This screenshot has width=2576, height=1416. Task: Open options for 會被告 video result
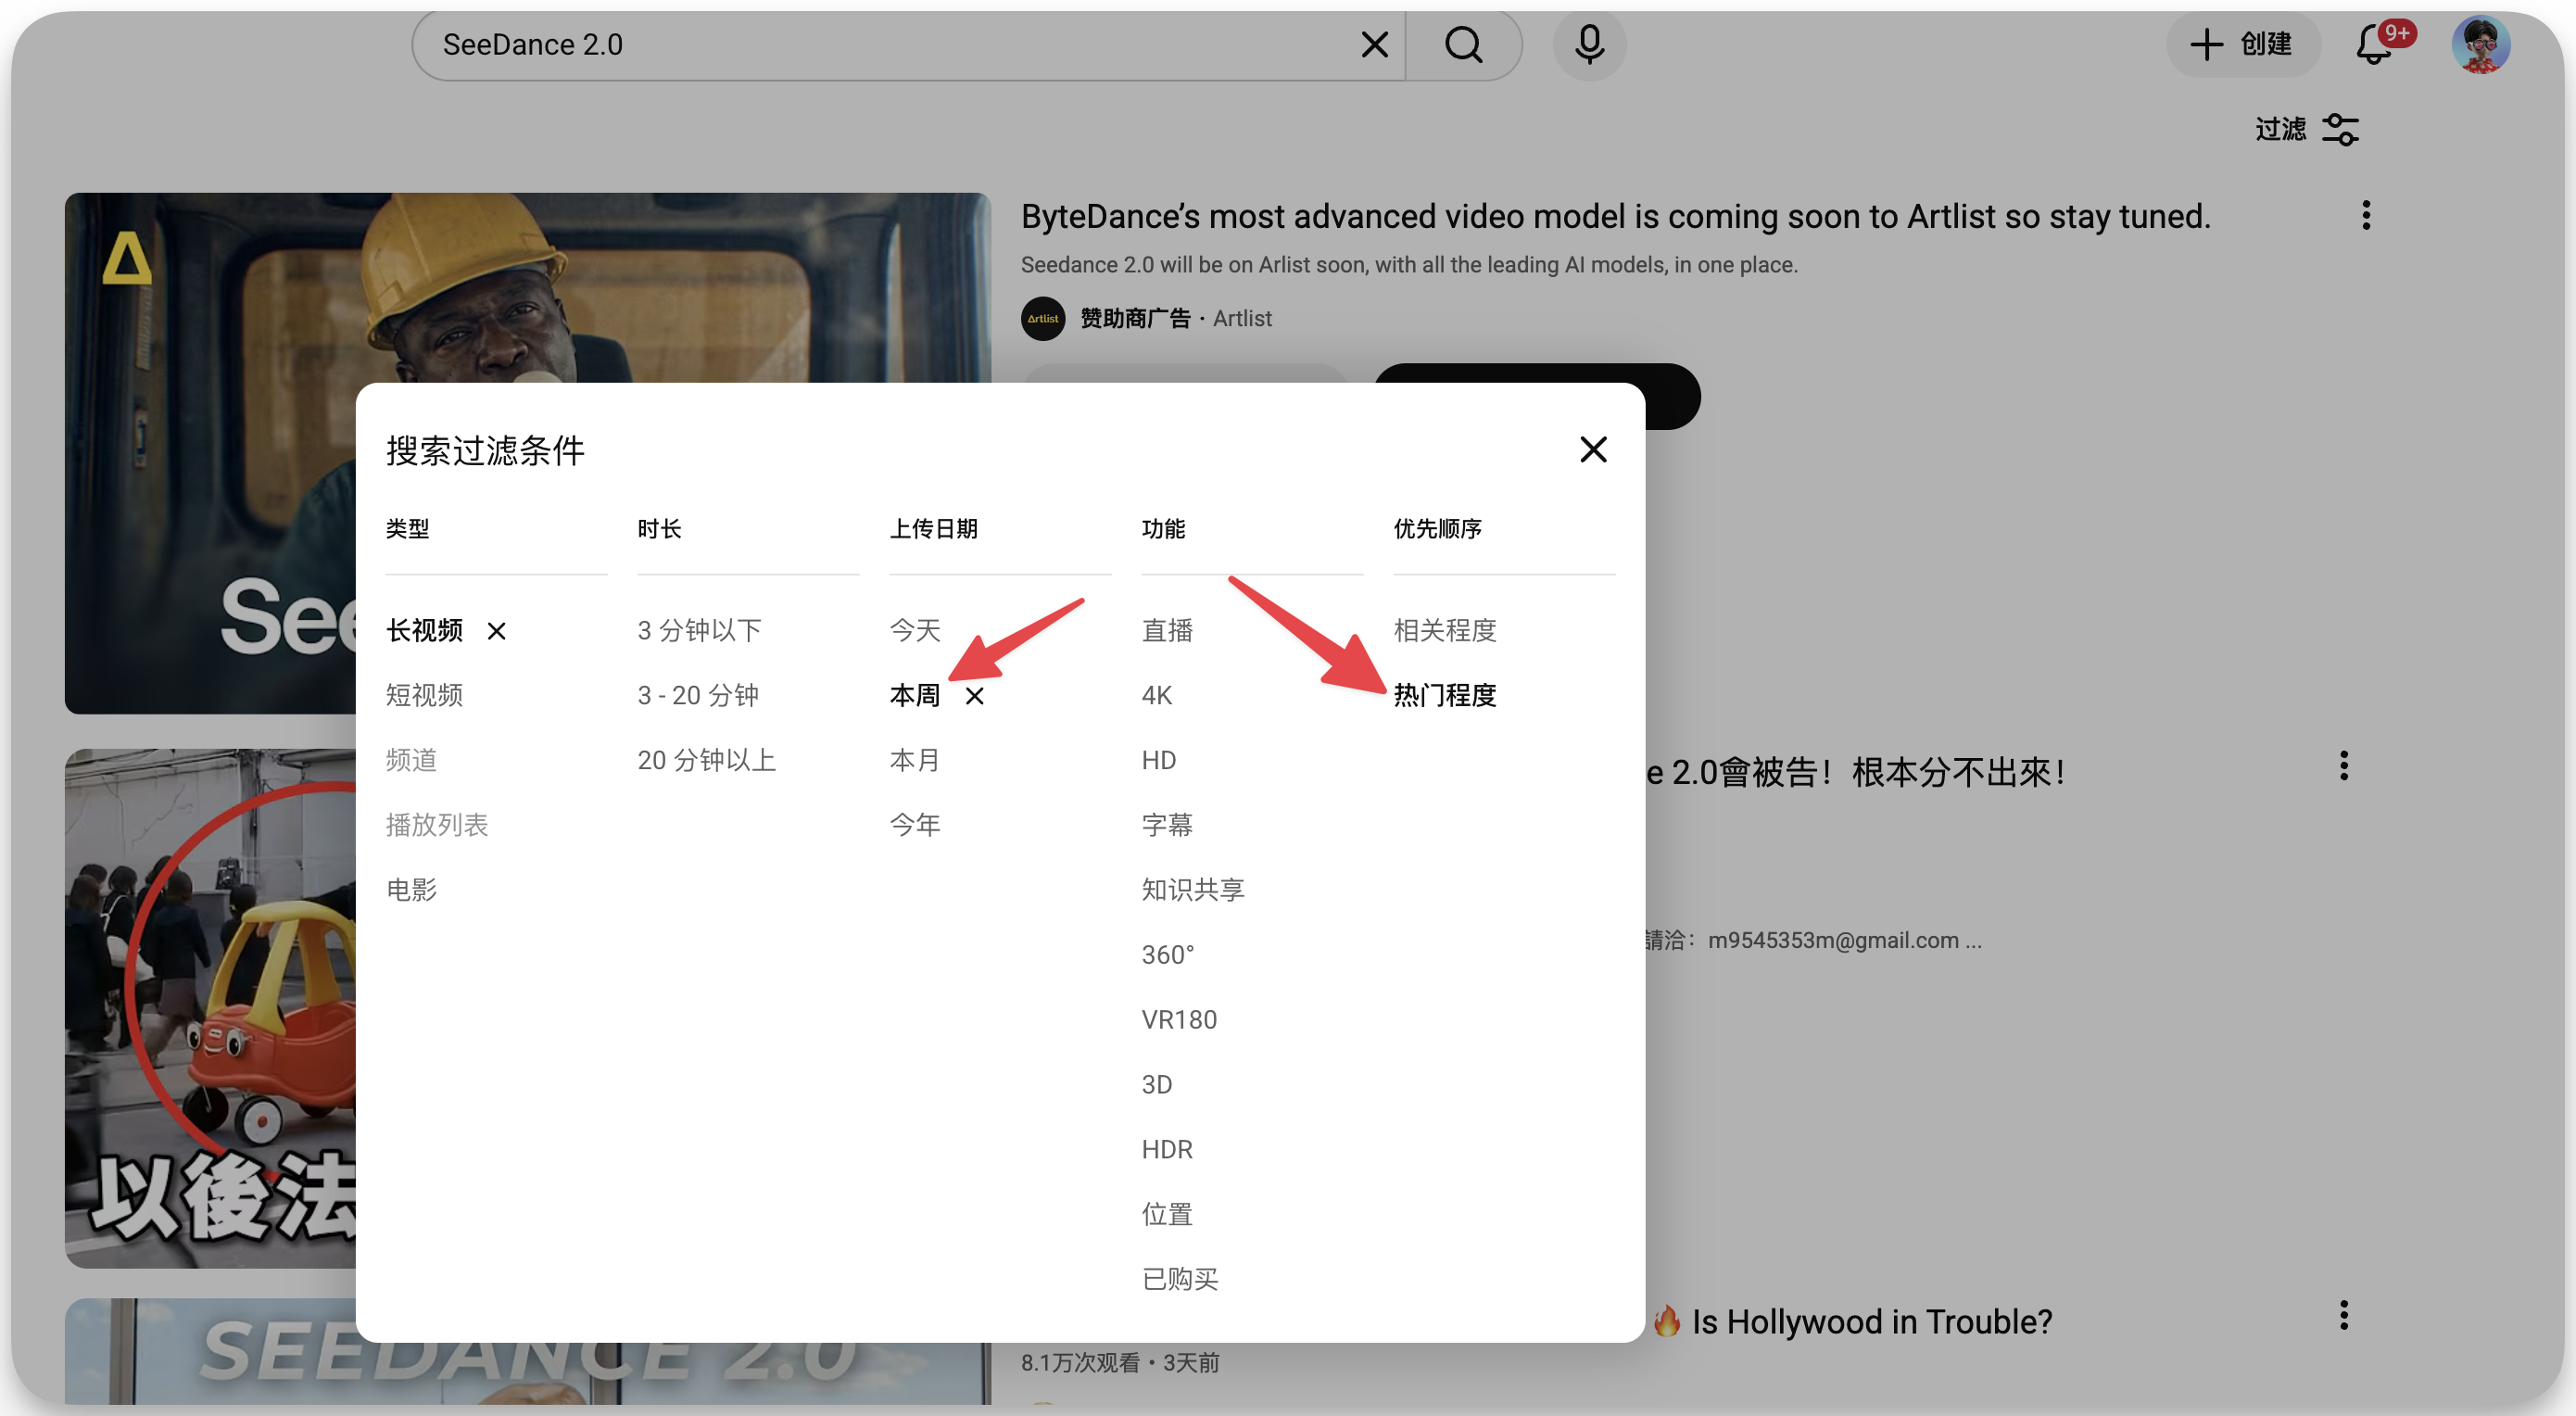pyautogui.click(x=2343, y=766)
